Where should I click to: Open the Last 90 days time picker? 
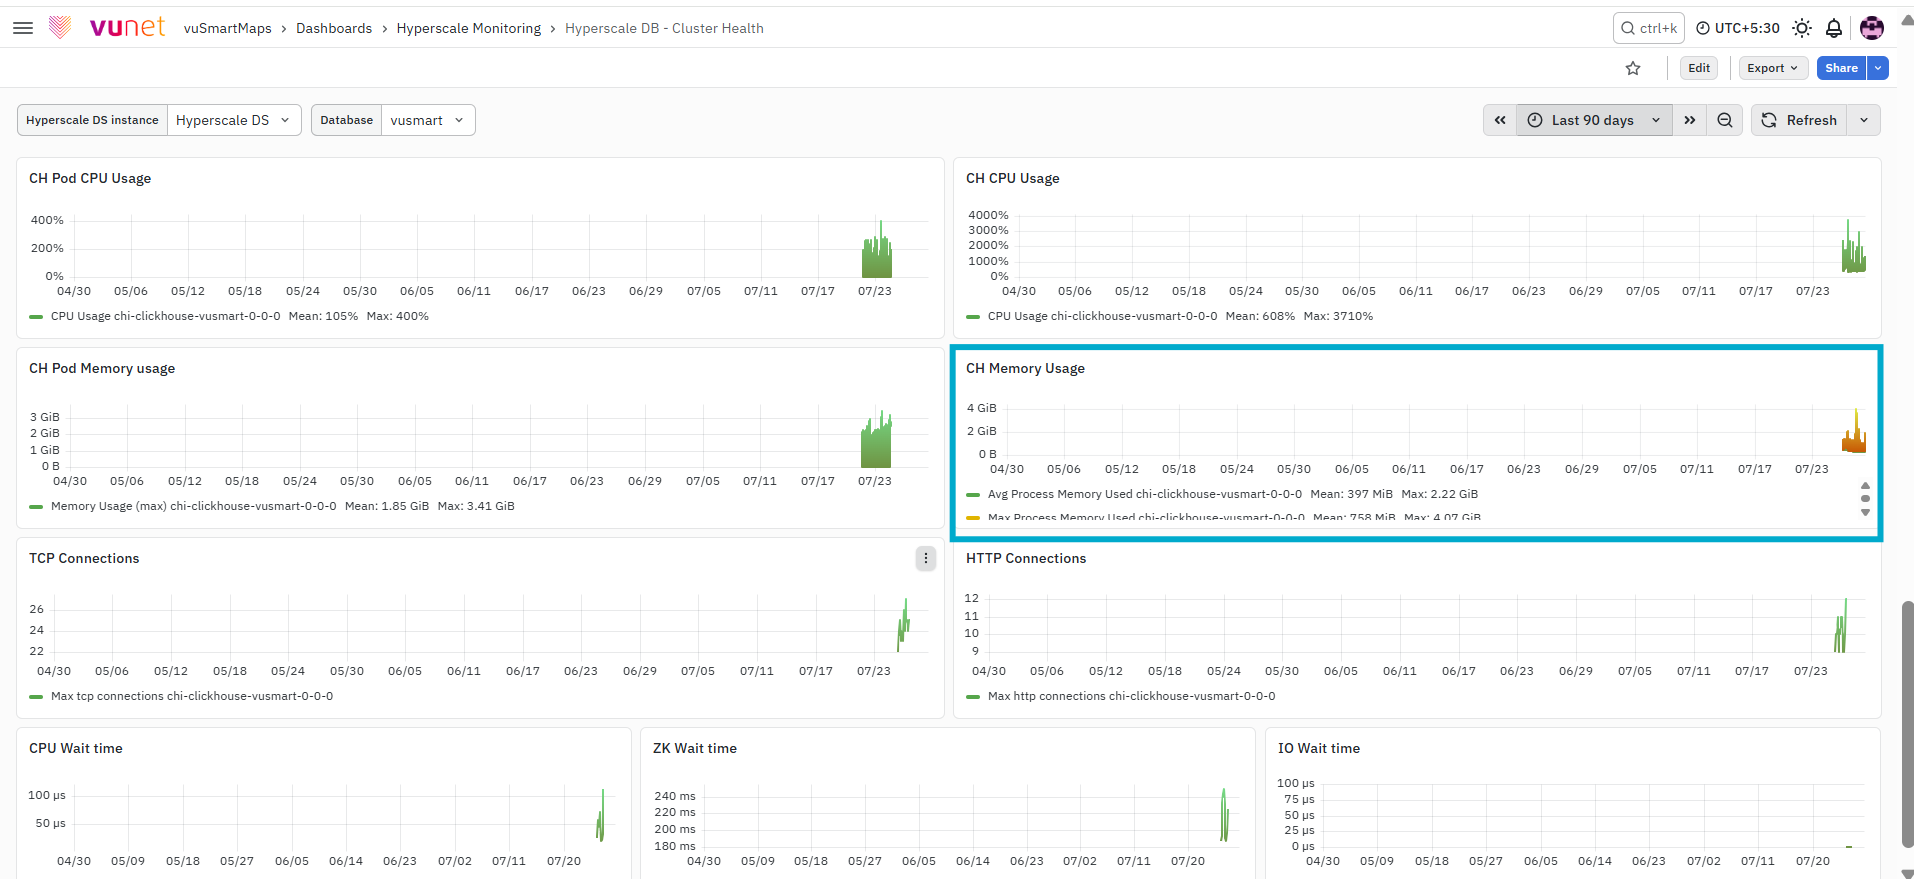1594,120
